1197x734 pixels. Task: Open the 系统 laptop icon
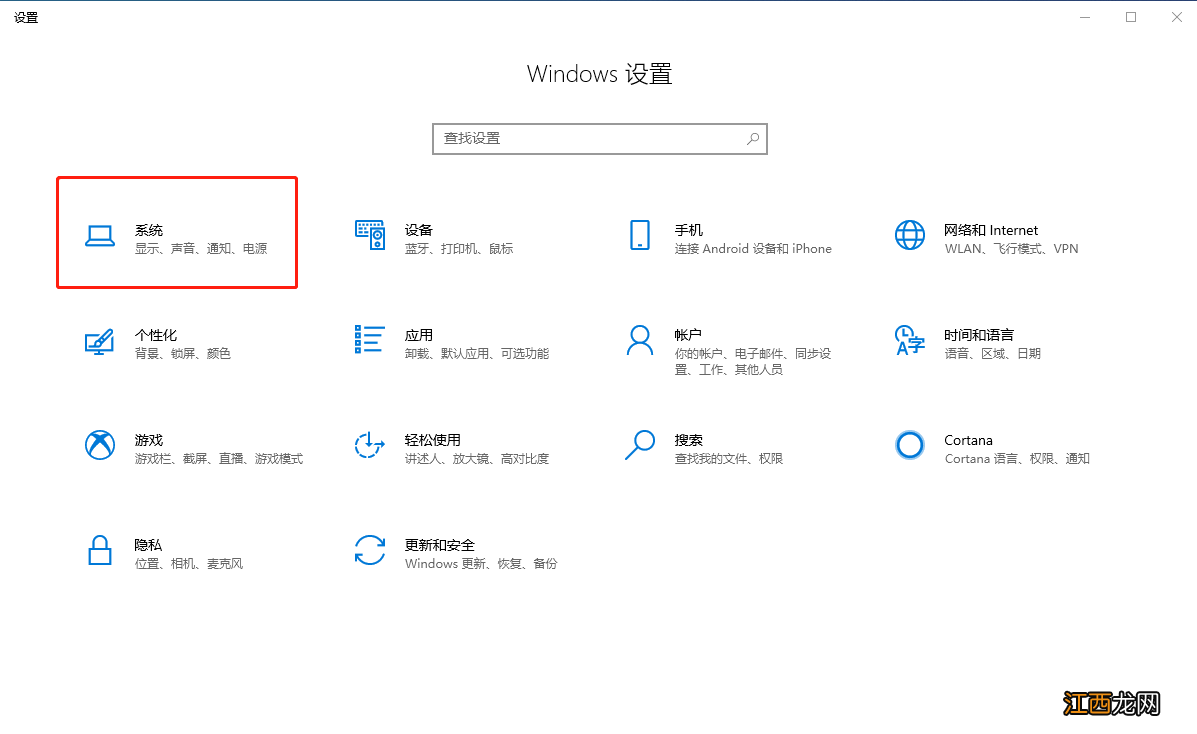click(x=100, y=236)
